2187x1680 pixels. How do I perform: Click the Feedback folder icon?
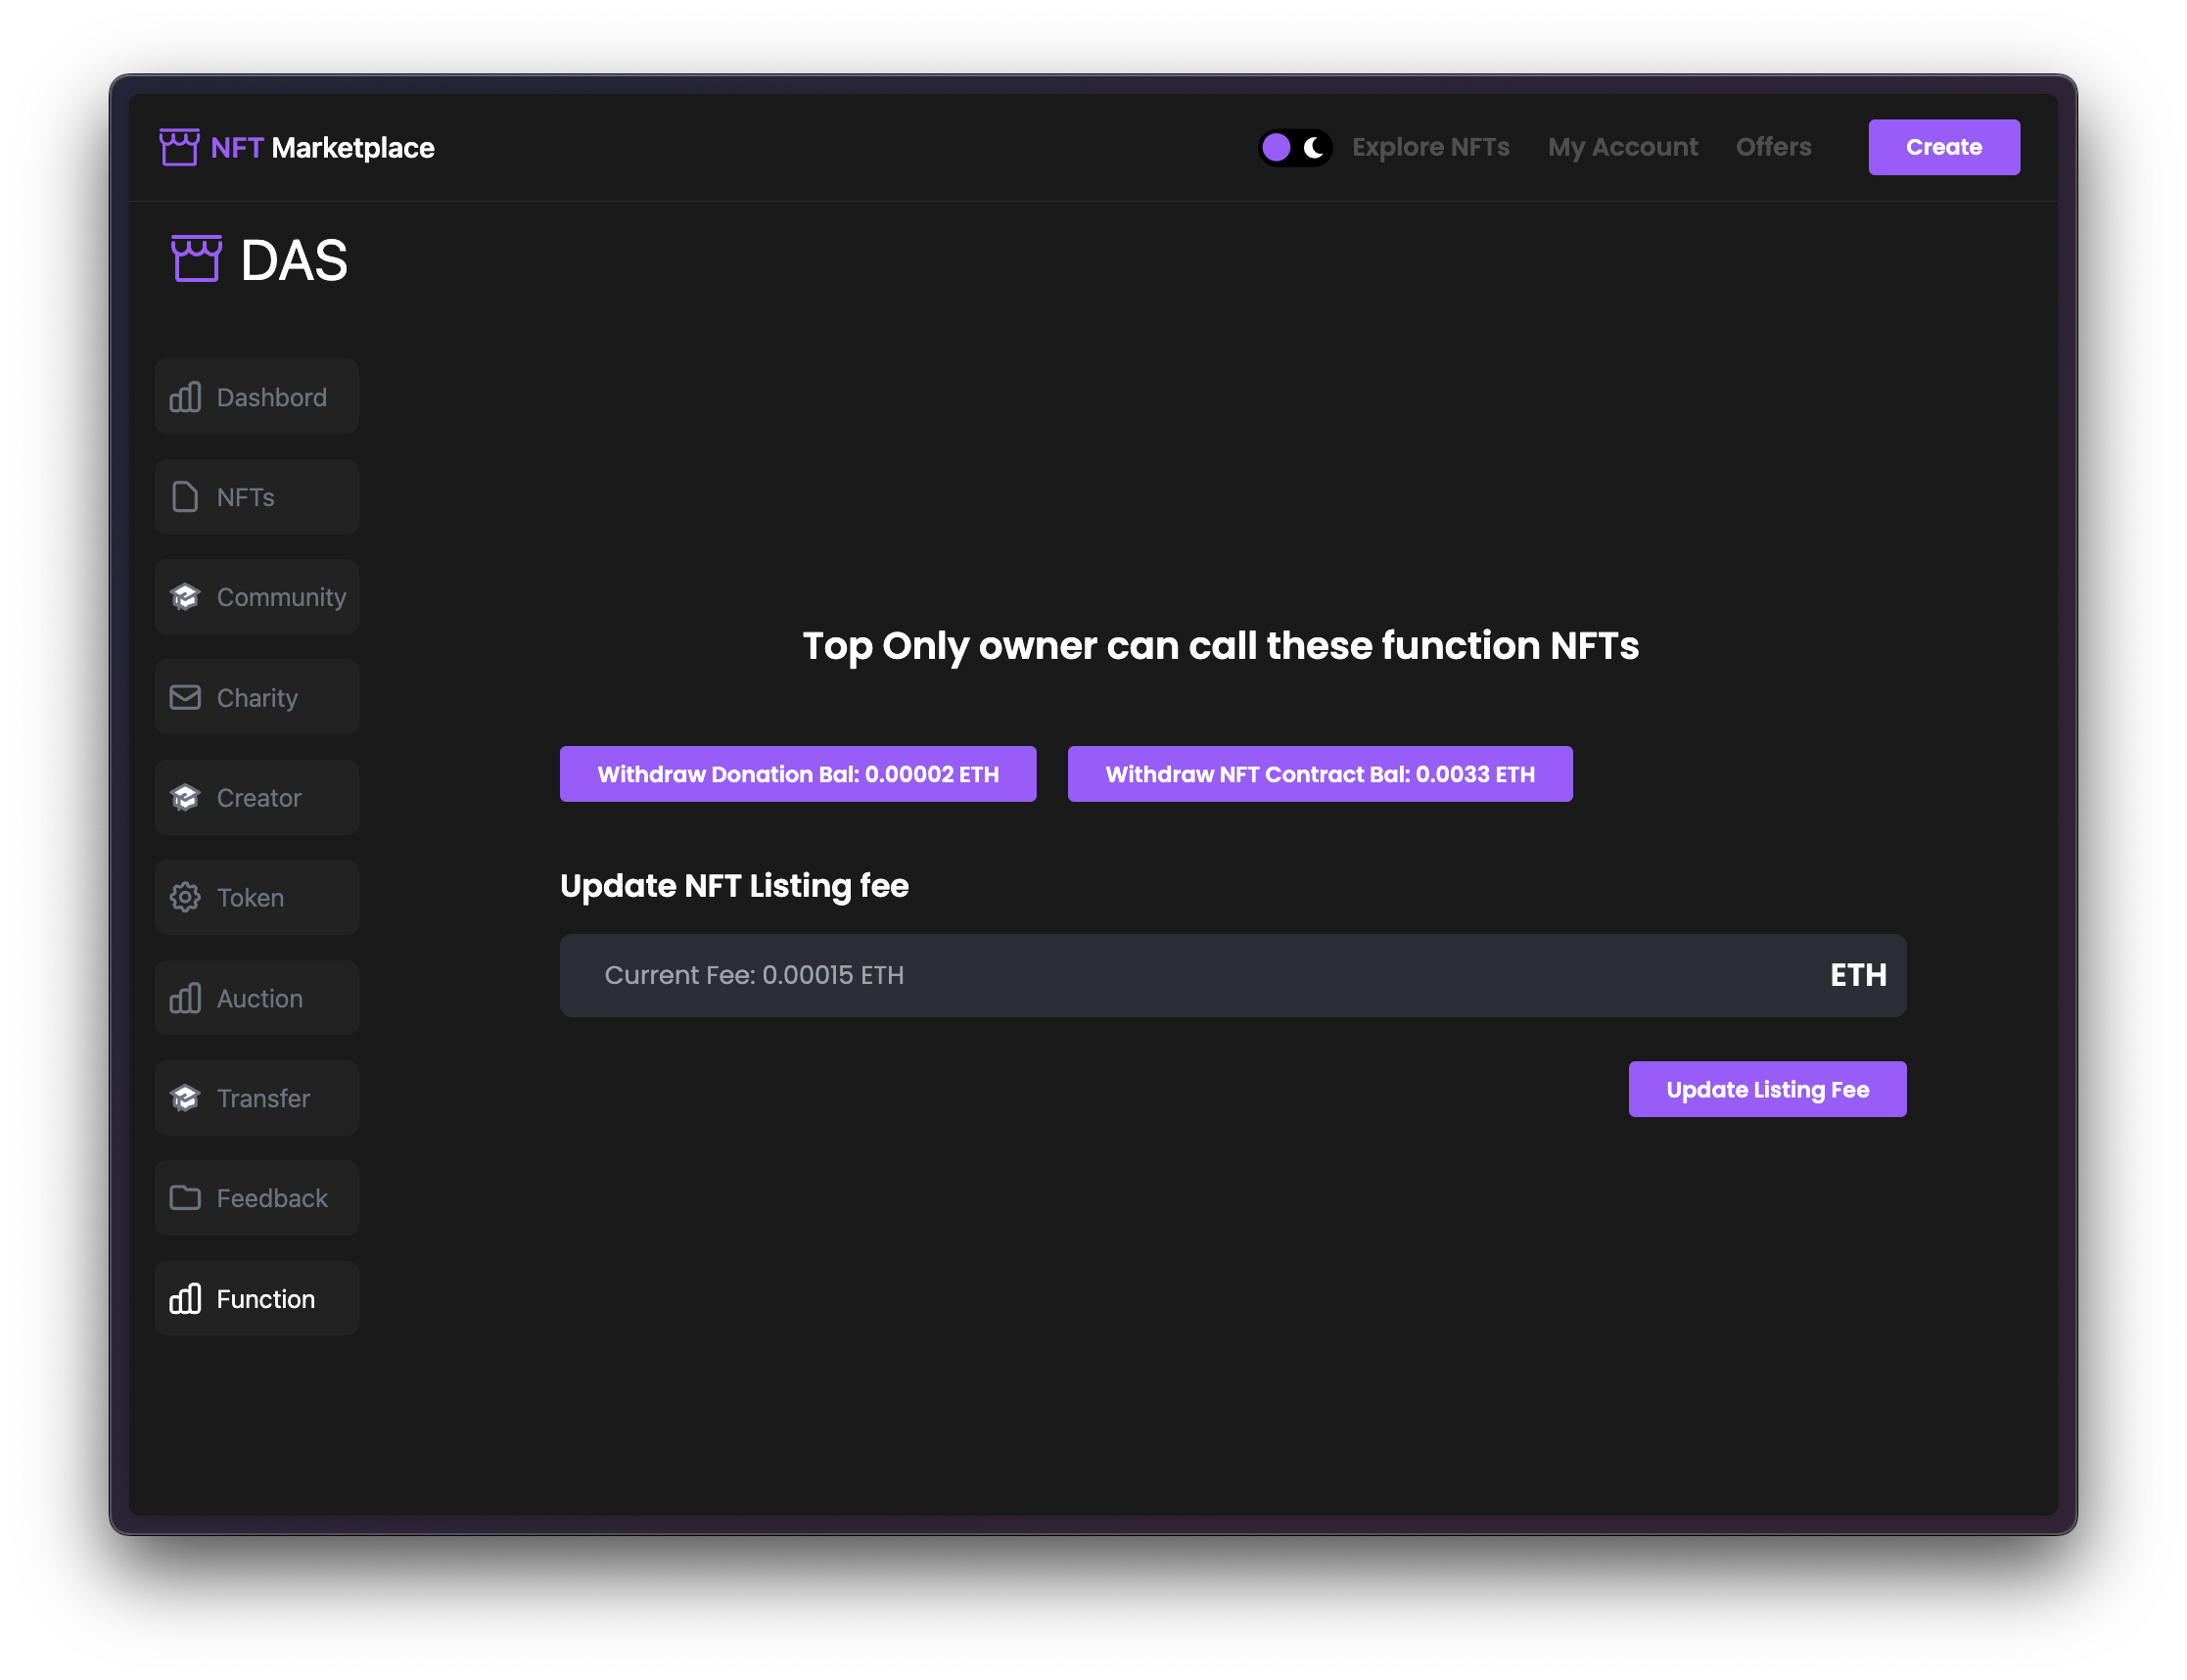185,1198
